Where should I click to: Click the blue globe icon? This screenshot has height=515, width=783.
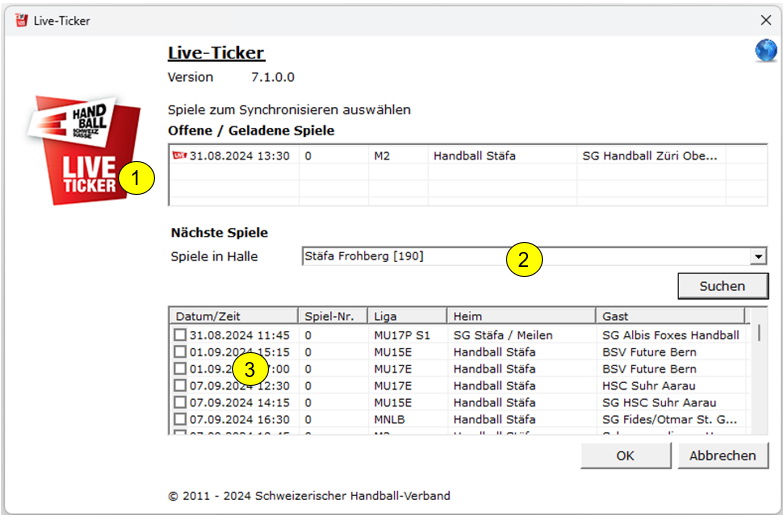pyautogui.click(x=766, y=50)
